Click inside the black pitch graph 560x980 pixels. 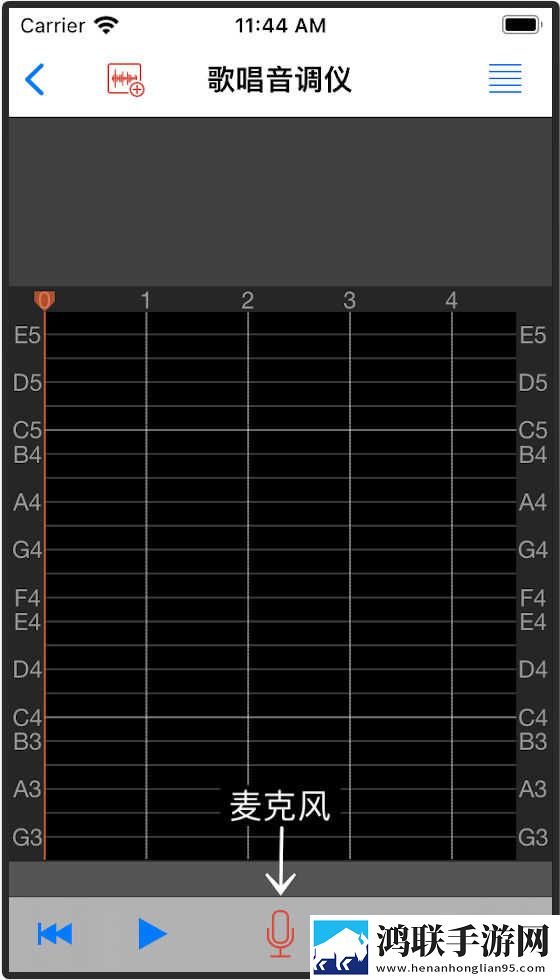(x=280, y=586)
